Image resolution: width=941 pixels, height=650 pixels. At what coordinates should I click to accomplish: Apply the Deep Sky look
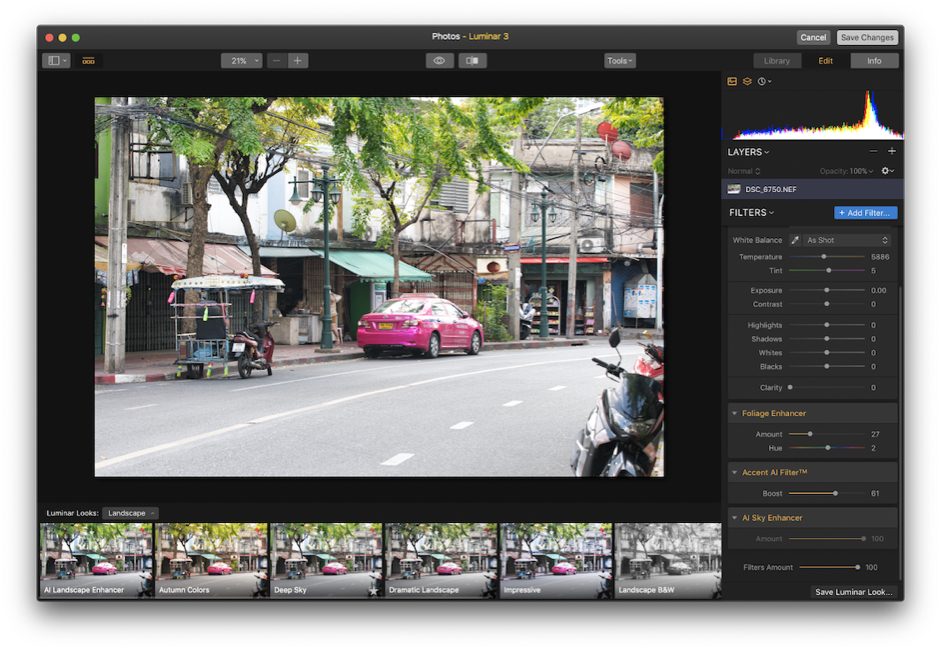click(x=326, y=561)
